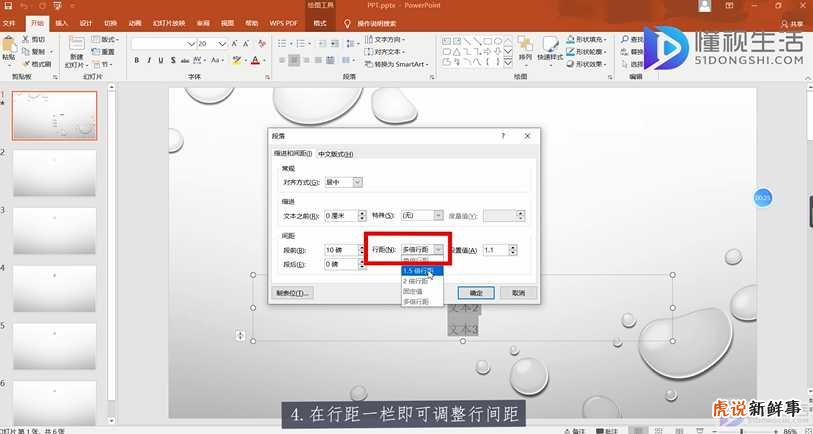Open the File tab

9,23
